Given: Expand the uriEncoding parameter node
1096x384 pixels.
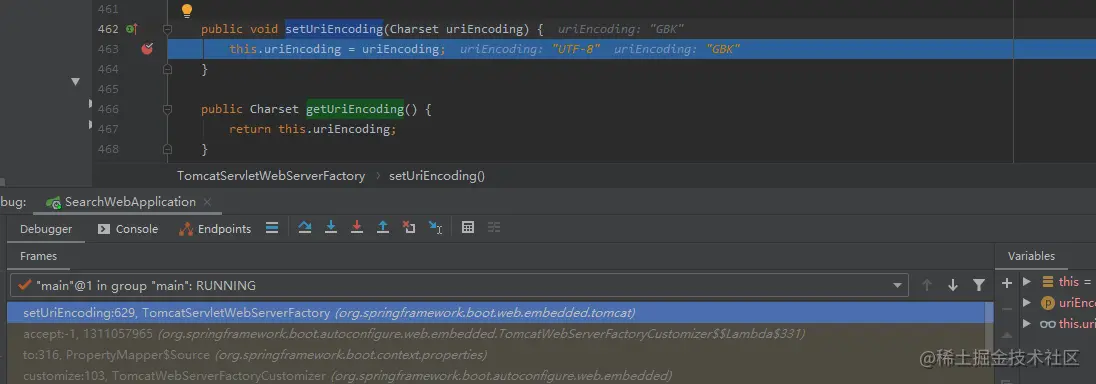Looking at the screenshot, I should [x=1026, y=302].
